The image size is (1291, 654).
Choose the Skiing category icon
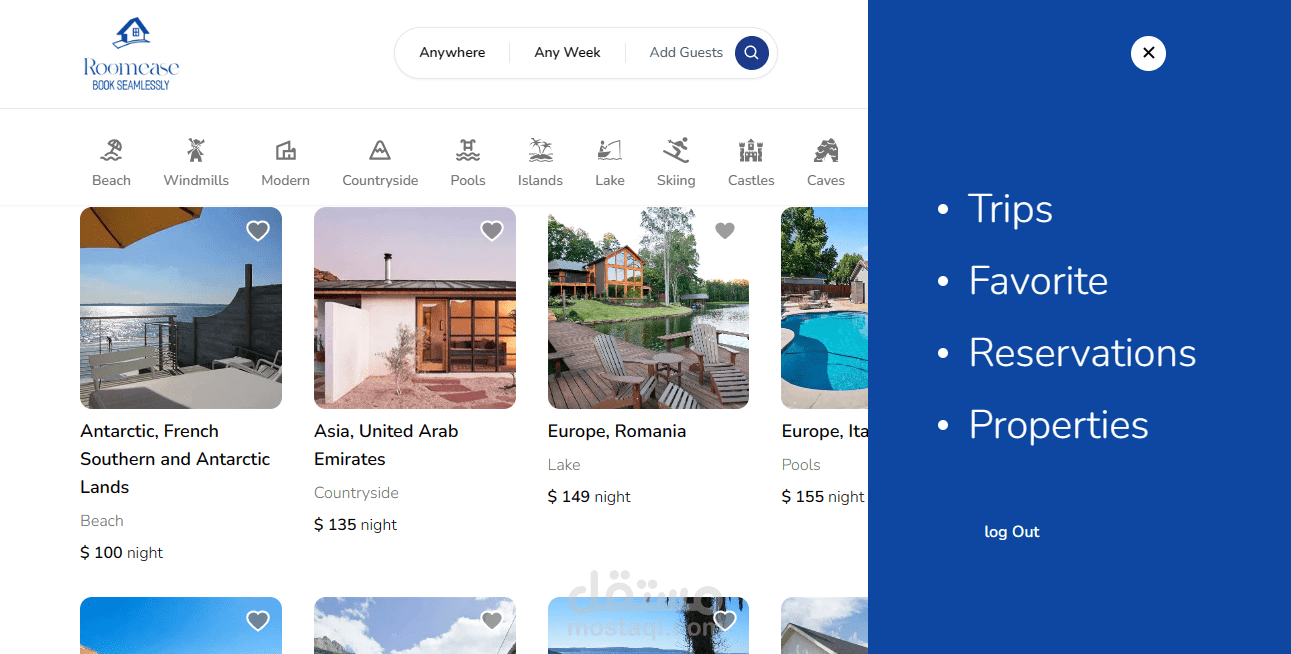coord(676,150)
